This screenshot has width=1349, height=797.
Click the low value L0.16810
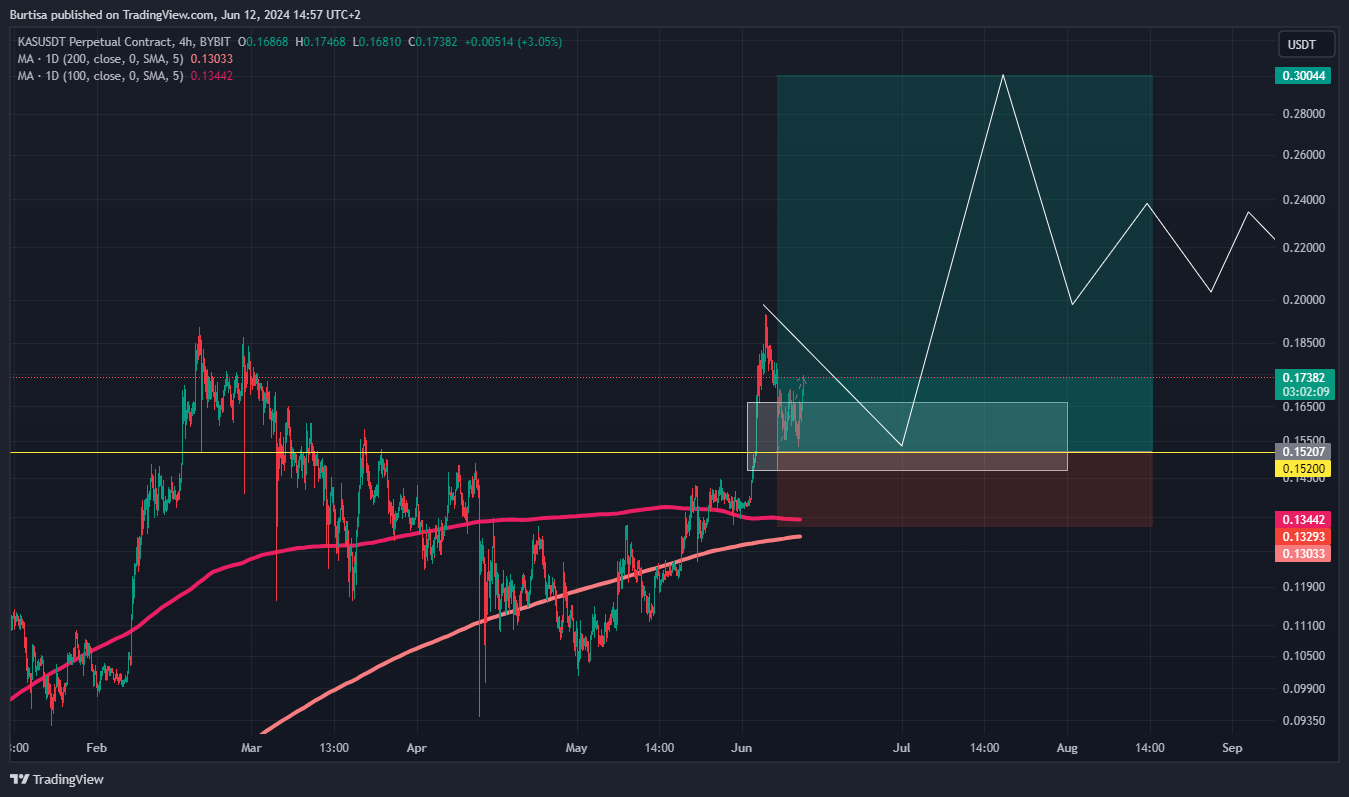pyautogui.click(x=377, y=42)
